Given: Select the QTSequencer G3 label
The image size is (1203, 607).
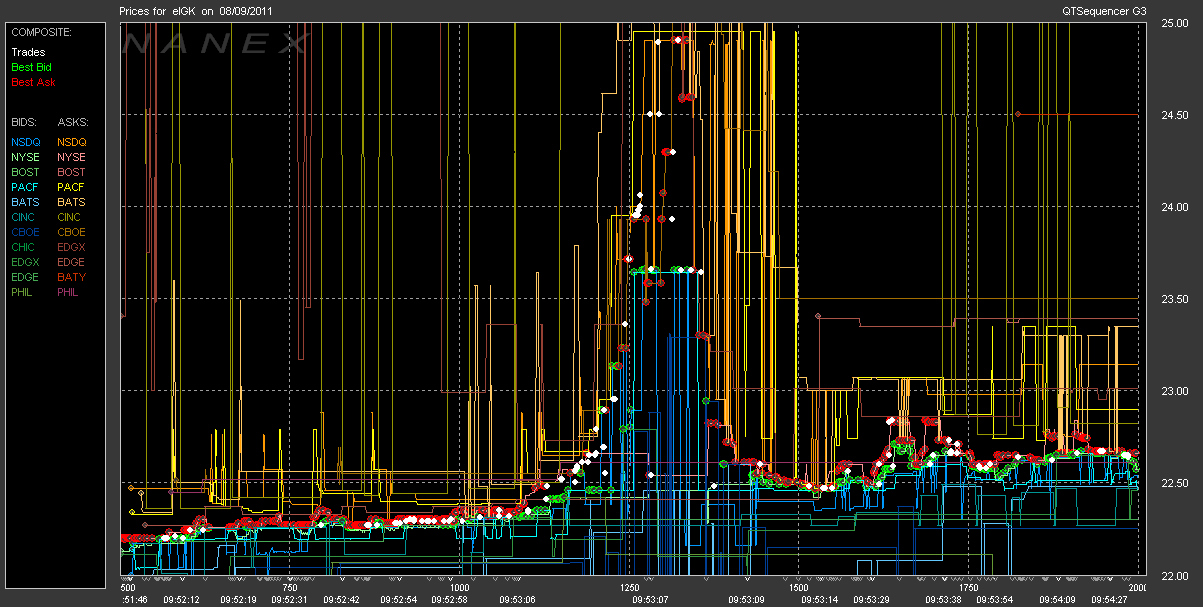Looking at the screenshot, I should click(x=1106, y=11).
